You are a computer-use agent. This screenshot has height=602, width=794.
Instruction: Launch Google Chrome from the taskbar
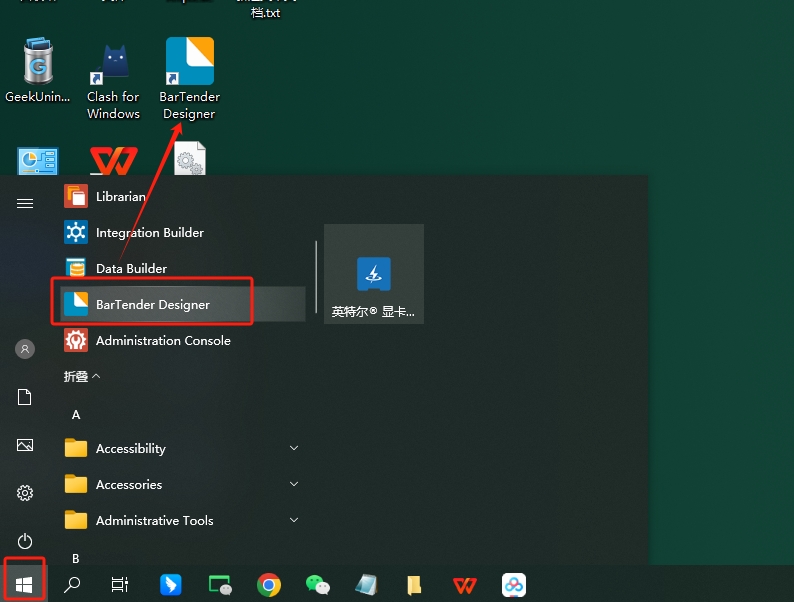point(269,585)
